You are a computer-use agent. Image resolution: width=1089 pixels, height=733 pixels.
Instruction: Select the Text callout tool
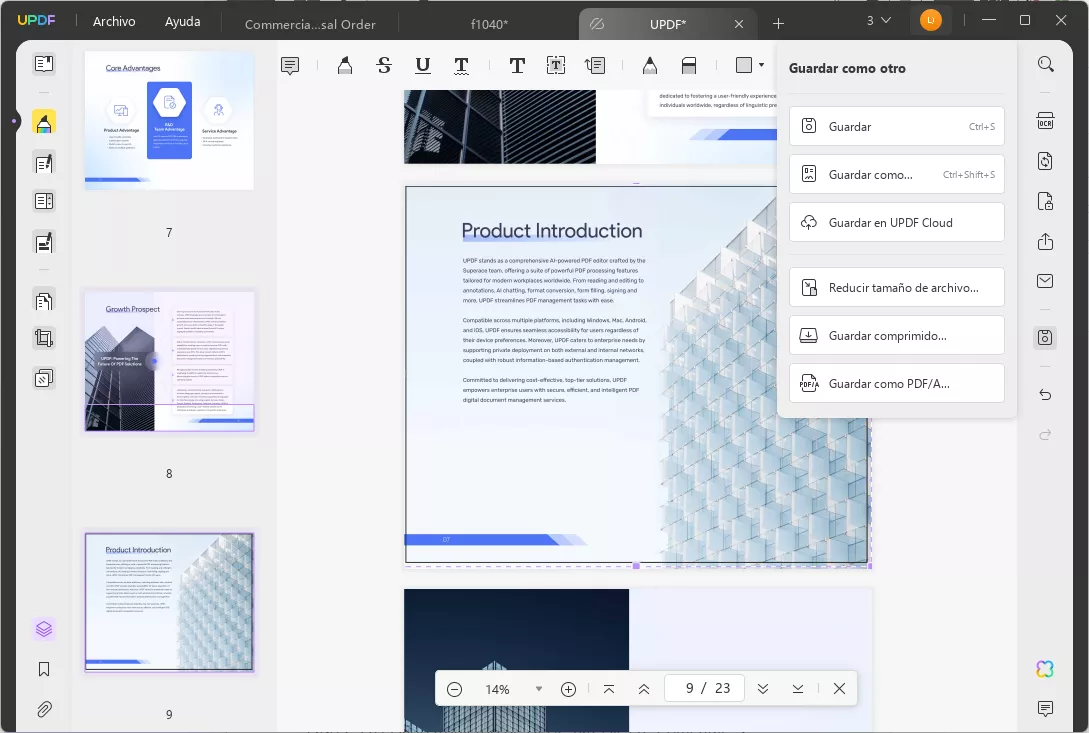tap(595, 65)
